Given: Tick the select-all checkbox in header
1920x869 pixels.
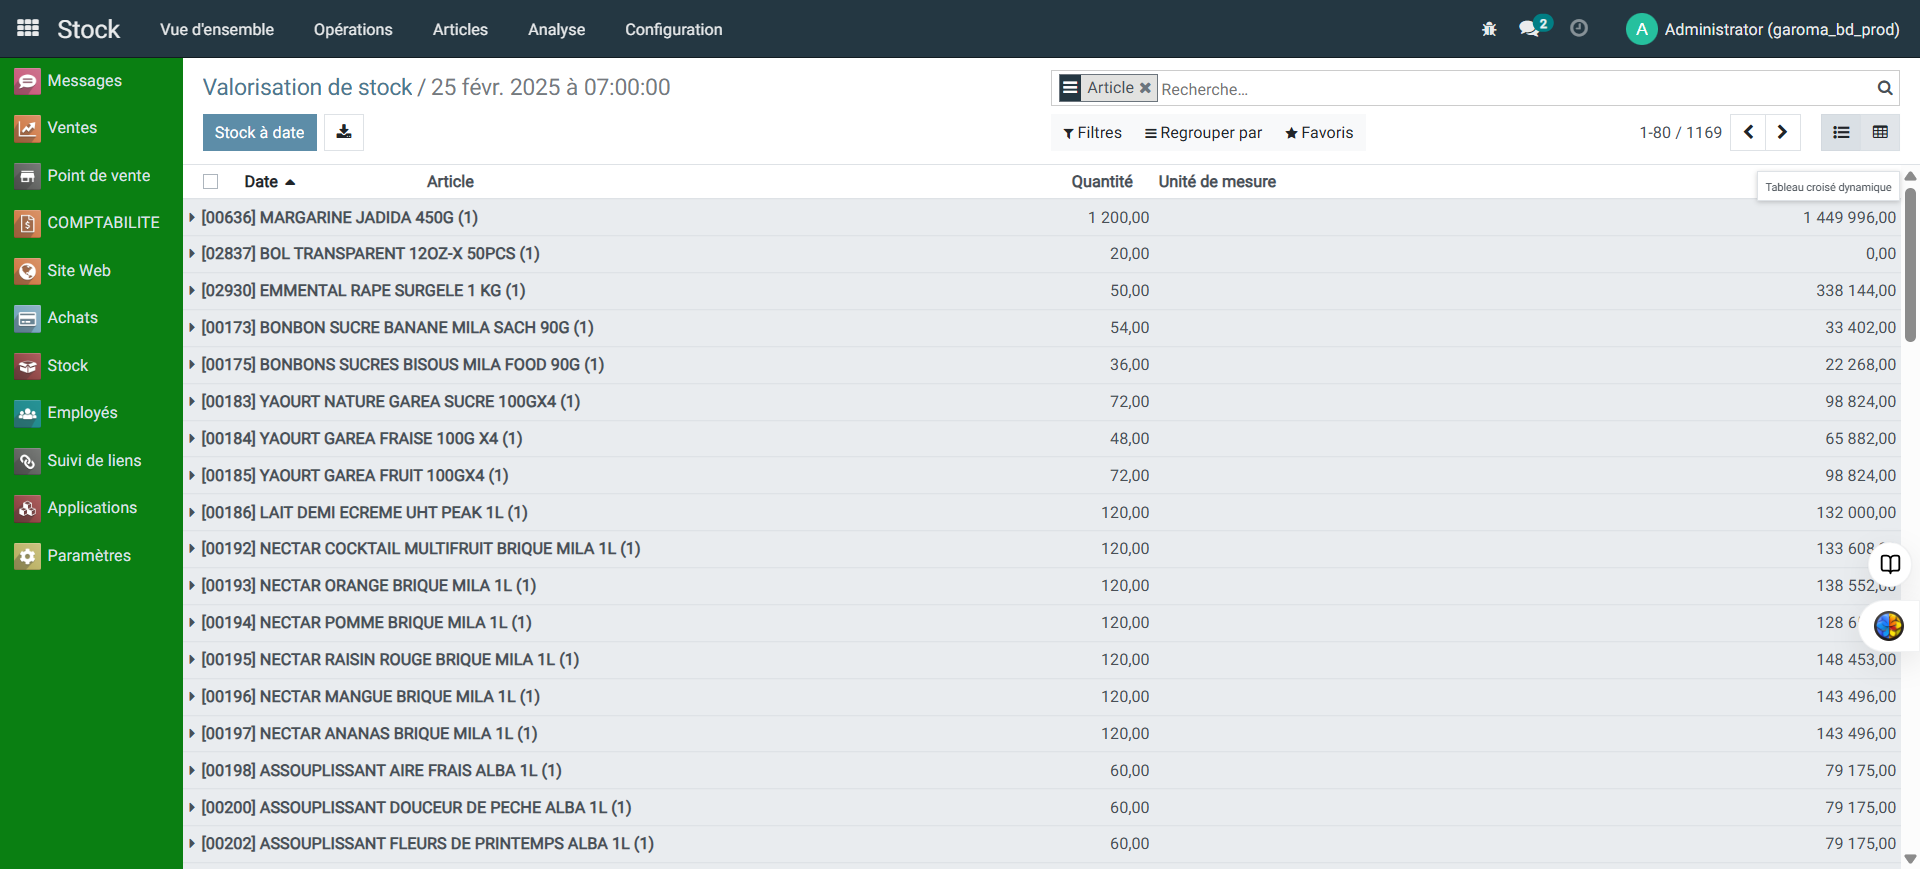Looking at the screenshot, I should pyautogui.click(x=210, y=181).
